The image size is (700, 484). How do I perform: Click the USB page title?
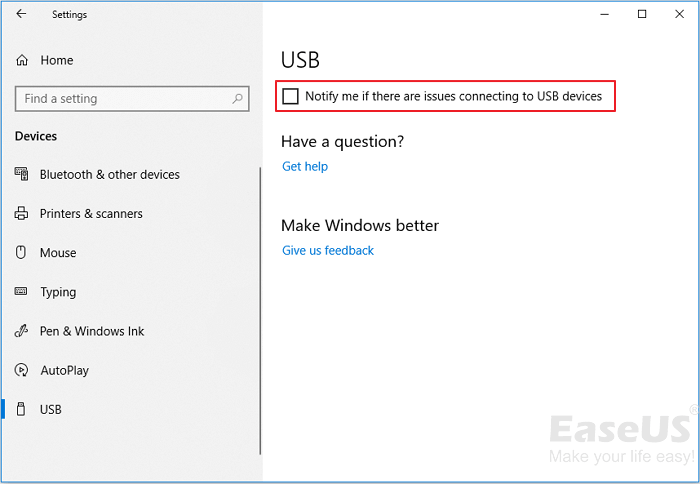click(300, 60)
